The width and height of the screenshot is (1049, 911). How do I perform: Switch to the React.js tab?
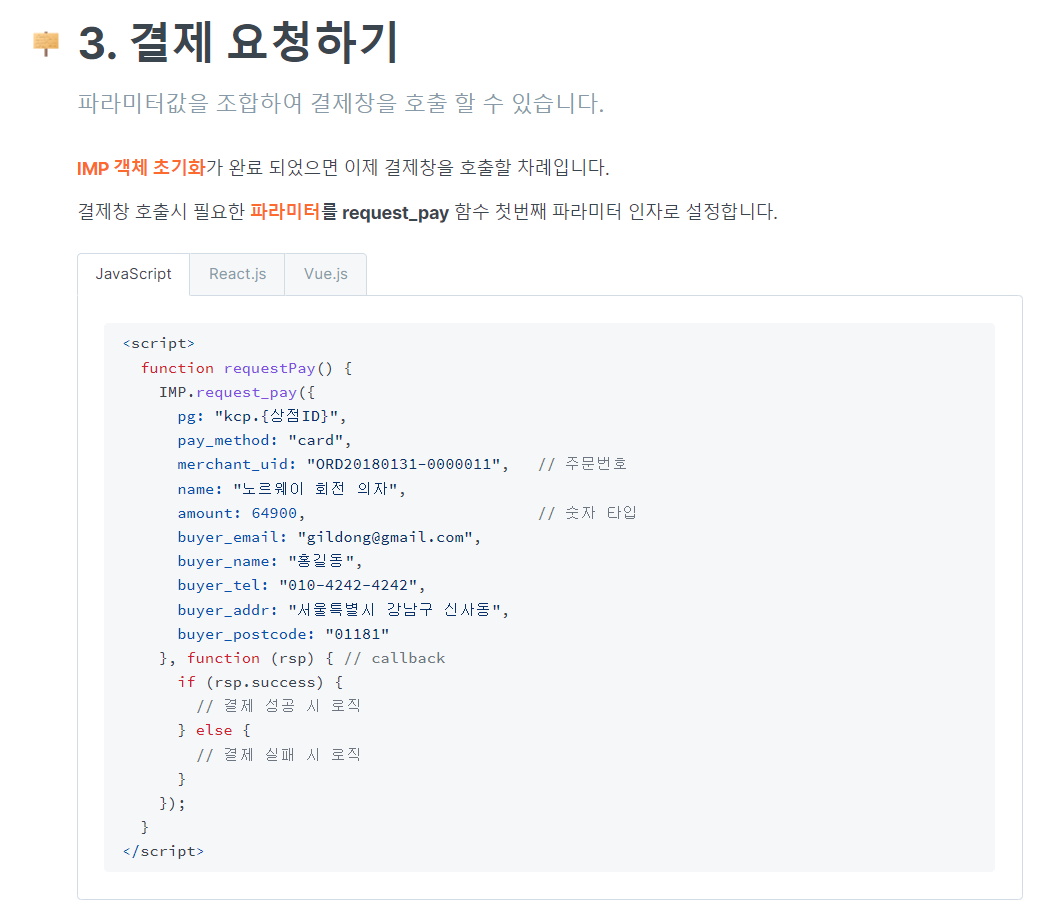[x=237, y=274]
